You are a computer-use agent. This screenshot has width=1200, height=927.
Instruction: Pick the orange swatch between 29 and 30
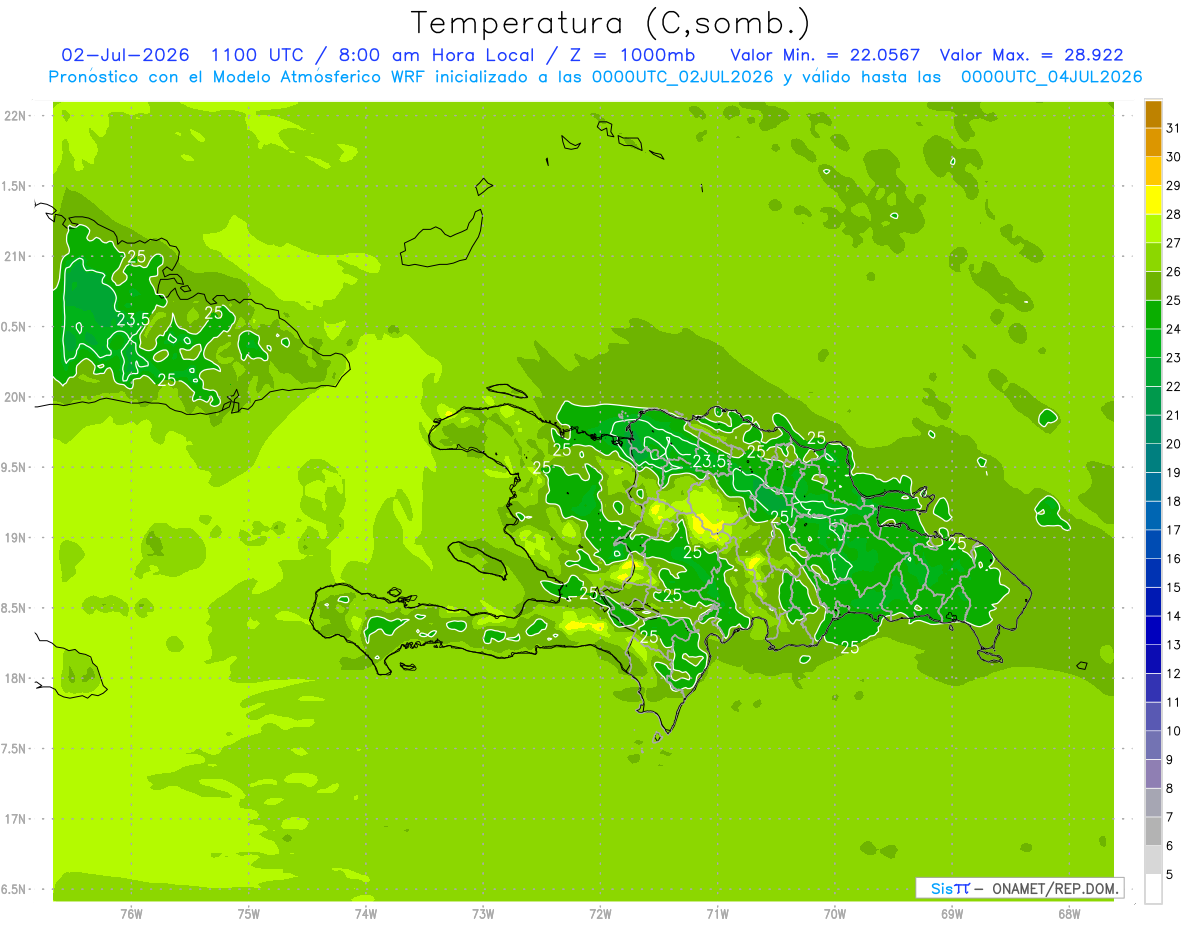point(1153,171)
